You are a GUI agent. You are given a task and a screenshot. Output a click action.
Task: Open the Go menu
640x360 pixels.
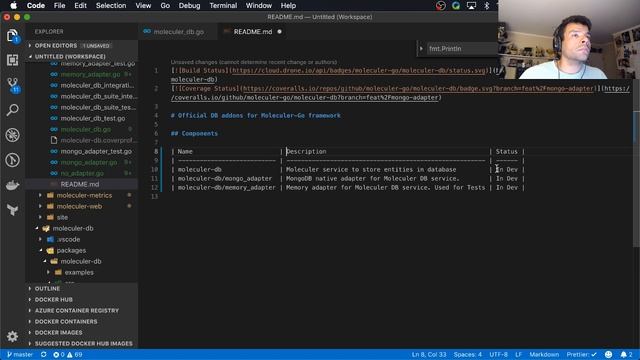click(x=165, y=6)
